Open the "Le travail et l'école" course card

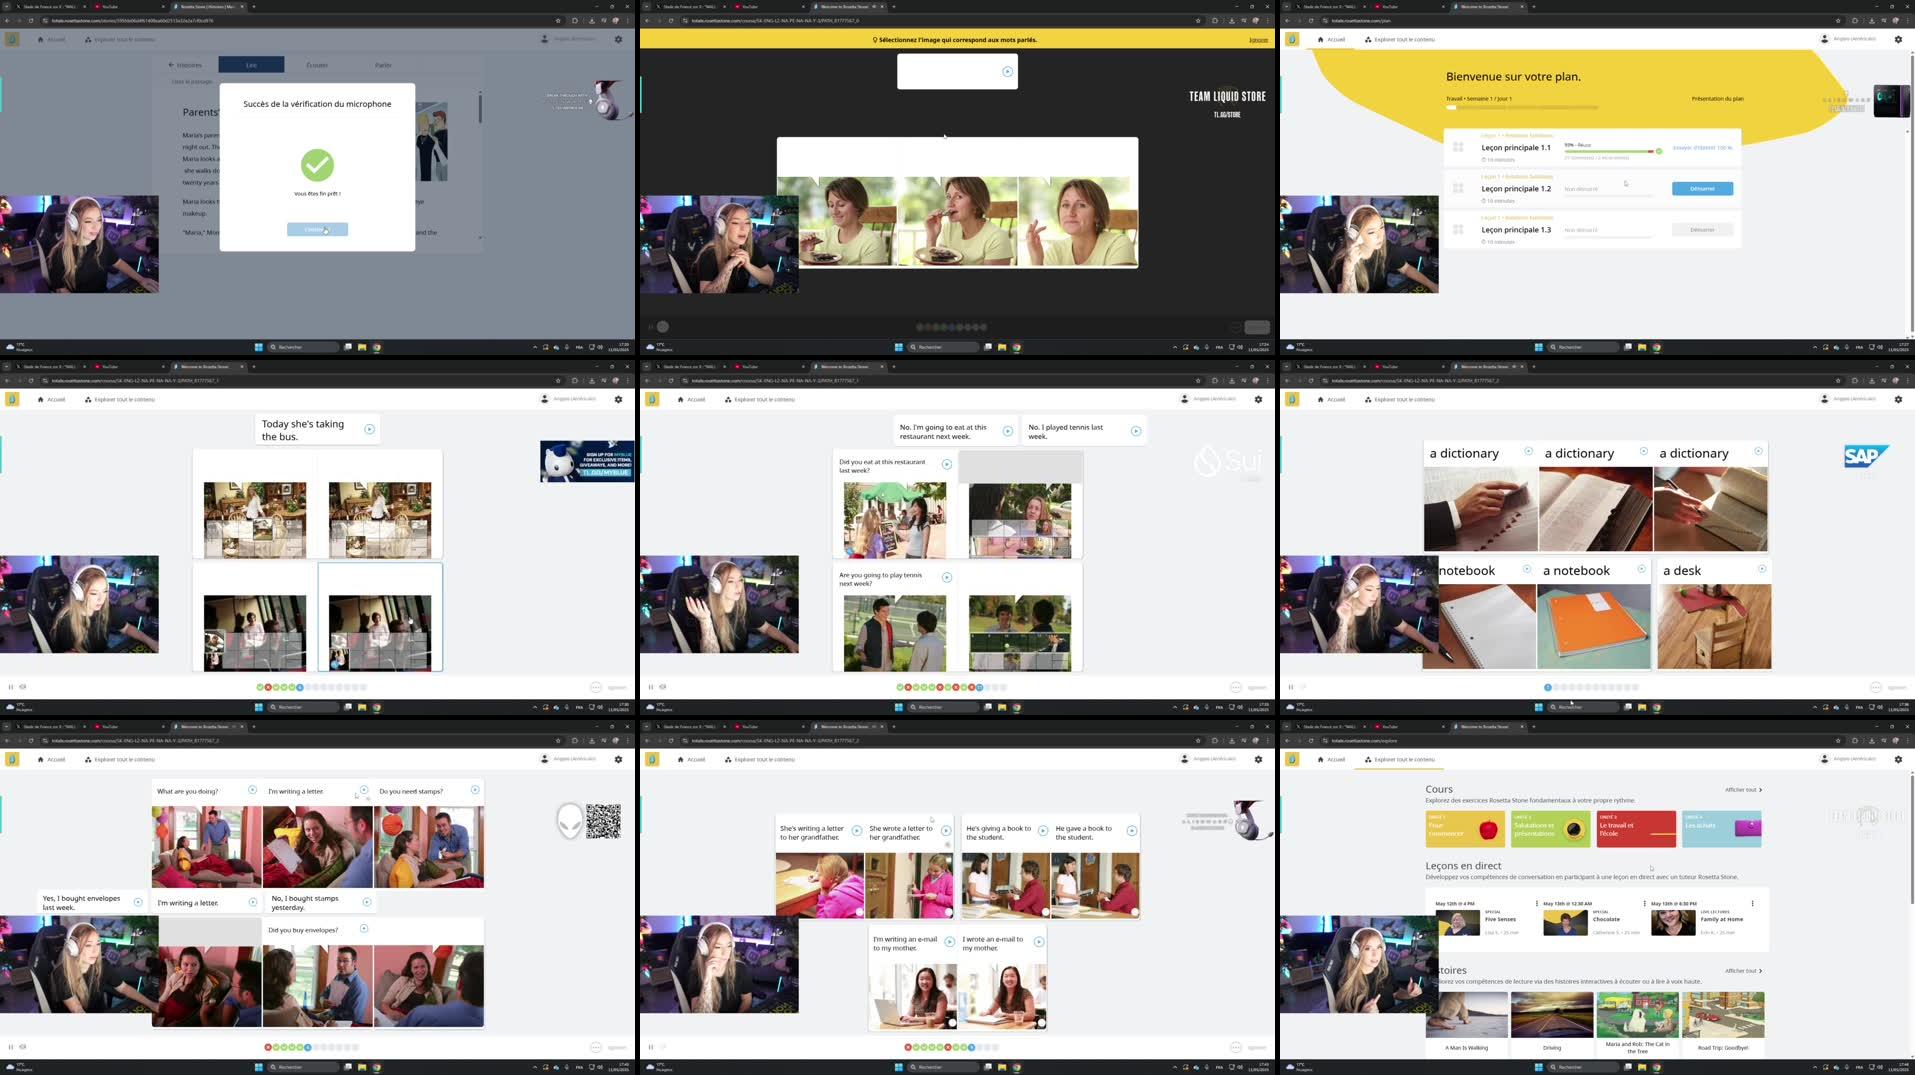coord(1636,829)
